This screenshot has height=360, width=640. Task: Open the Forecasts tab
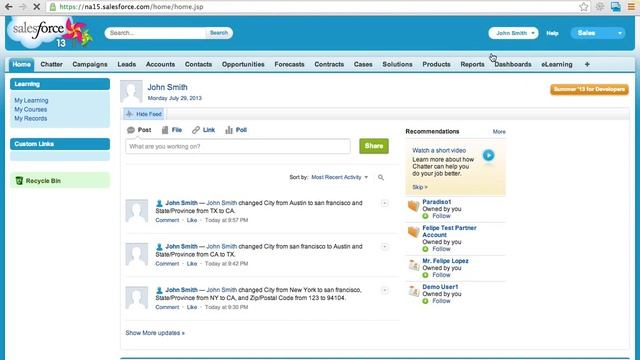[289, 64]
